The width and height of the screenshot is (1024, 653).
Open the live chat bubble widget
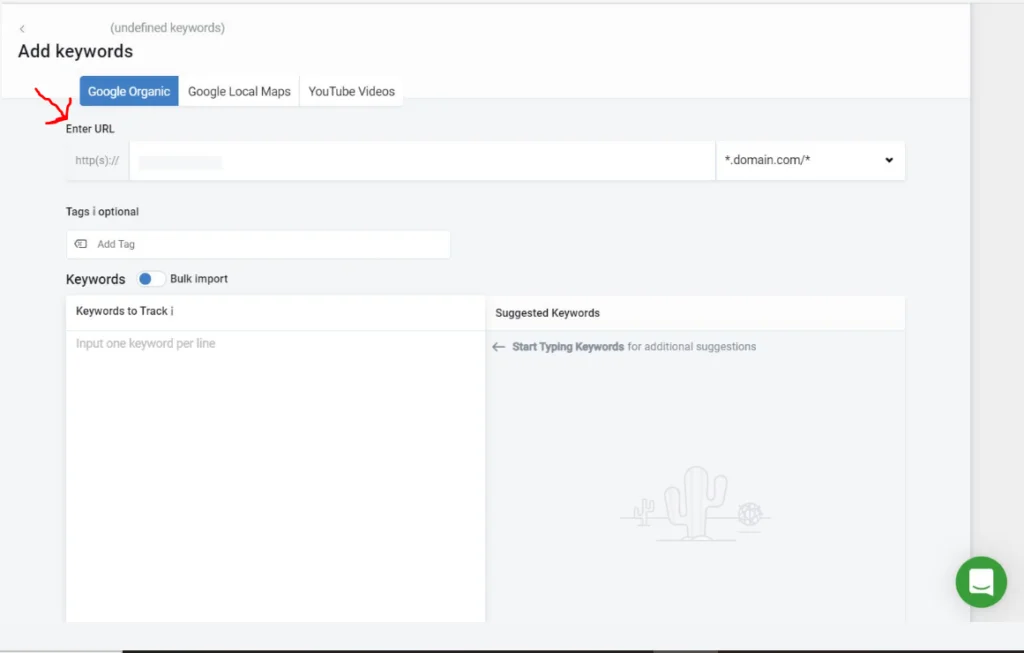(x=980, y=582)
